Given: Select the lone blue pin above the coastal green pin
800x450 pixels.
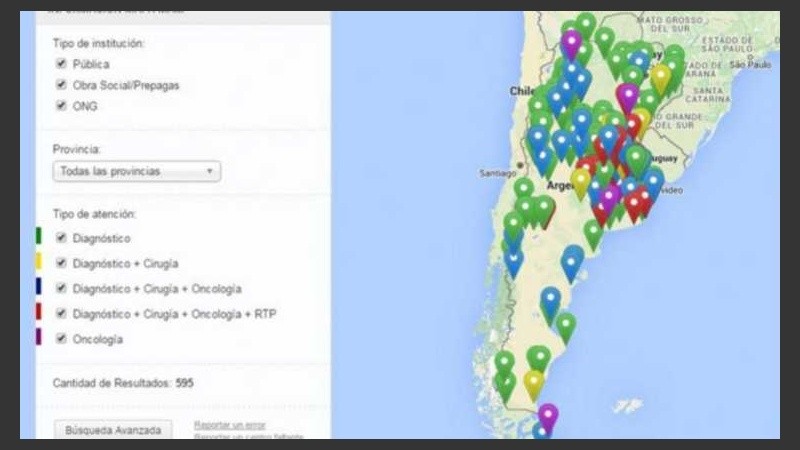Looking at the screenshot, I should click(x=550, y=303).
